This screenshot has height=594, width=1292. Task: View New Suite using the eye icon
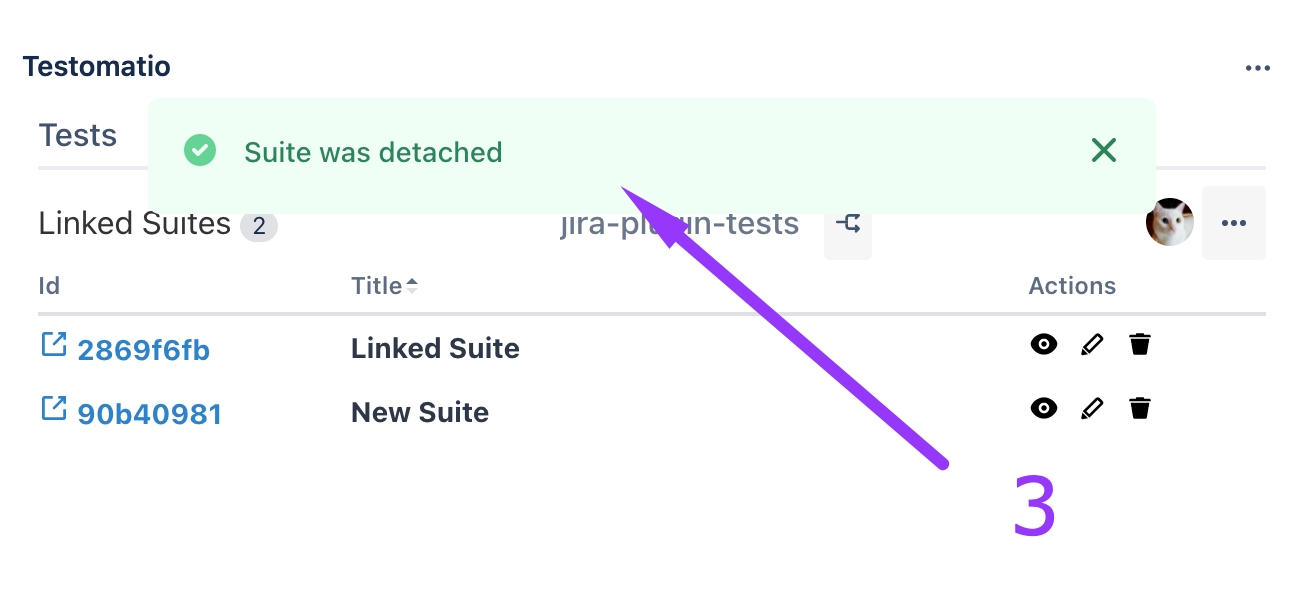1043,408
